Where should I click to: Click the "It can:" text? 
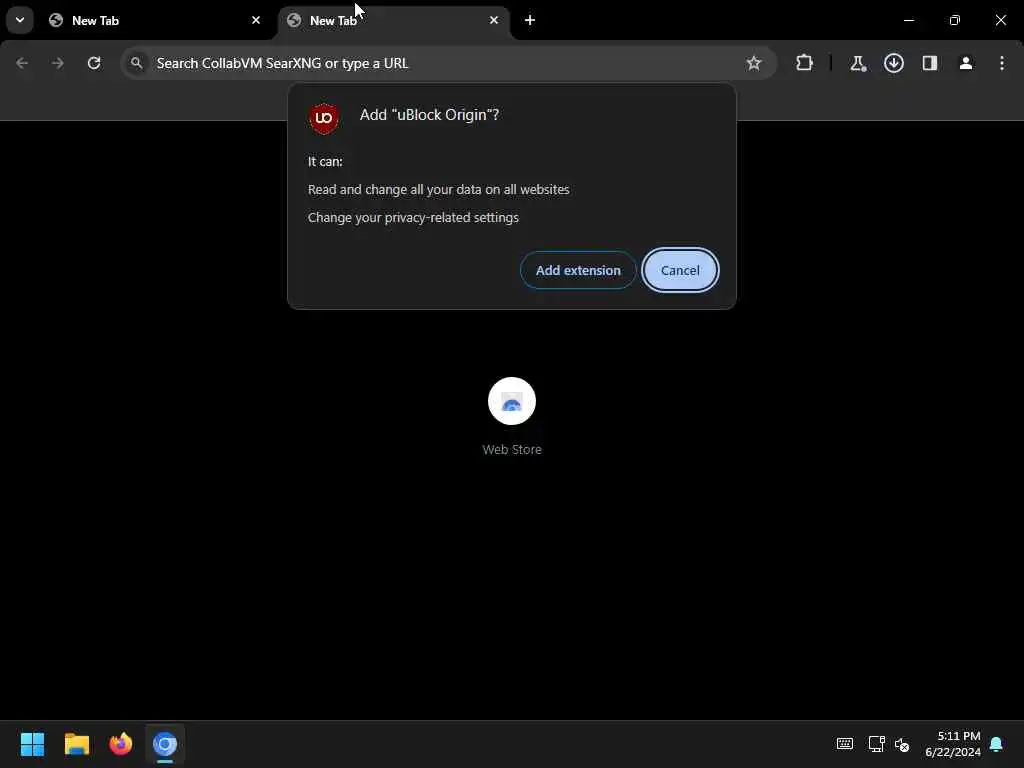(x=325, y=161)
